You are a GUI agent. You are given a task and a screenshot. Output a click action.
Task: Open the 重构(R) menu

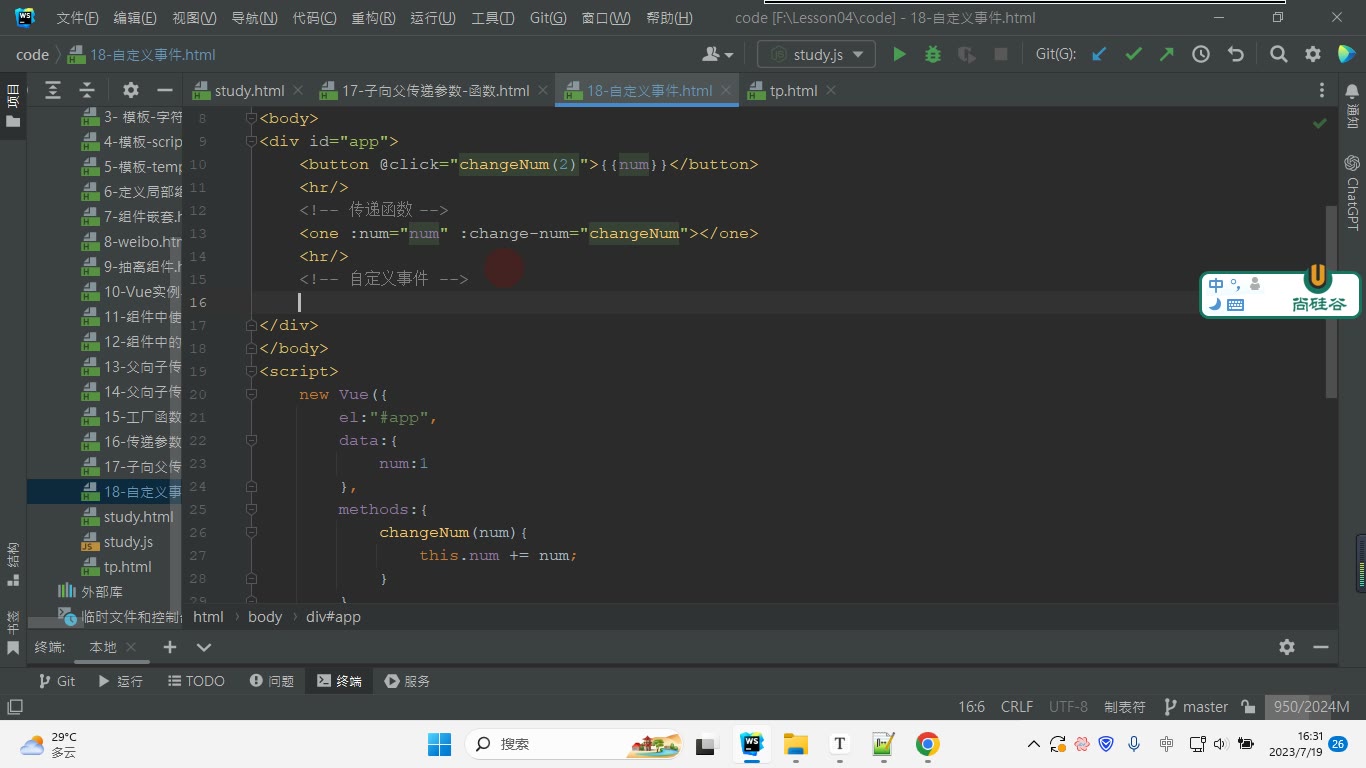373,18
